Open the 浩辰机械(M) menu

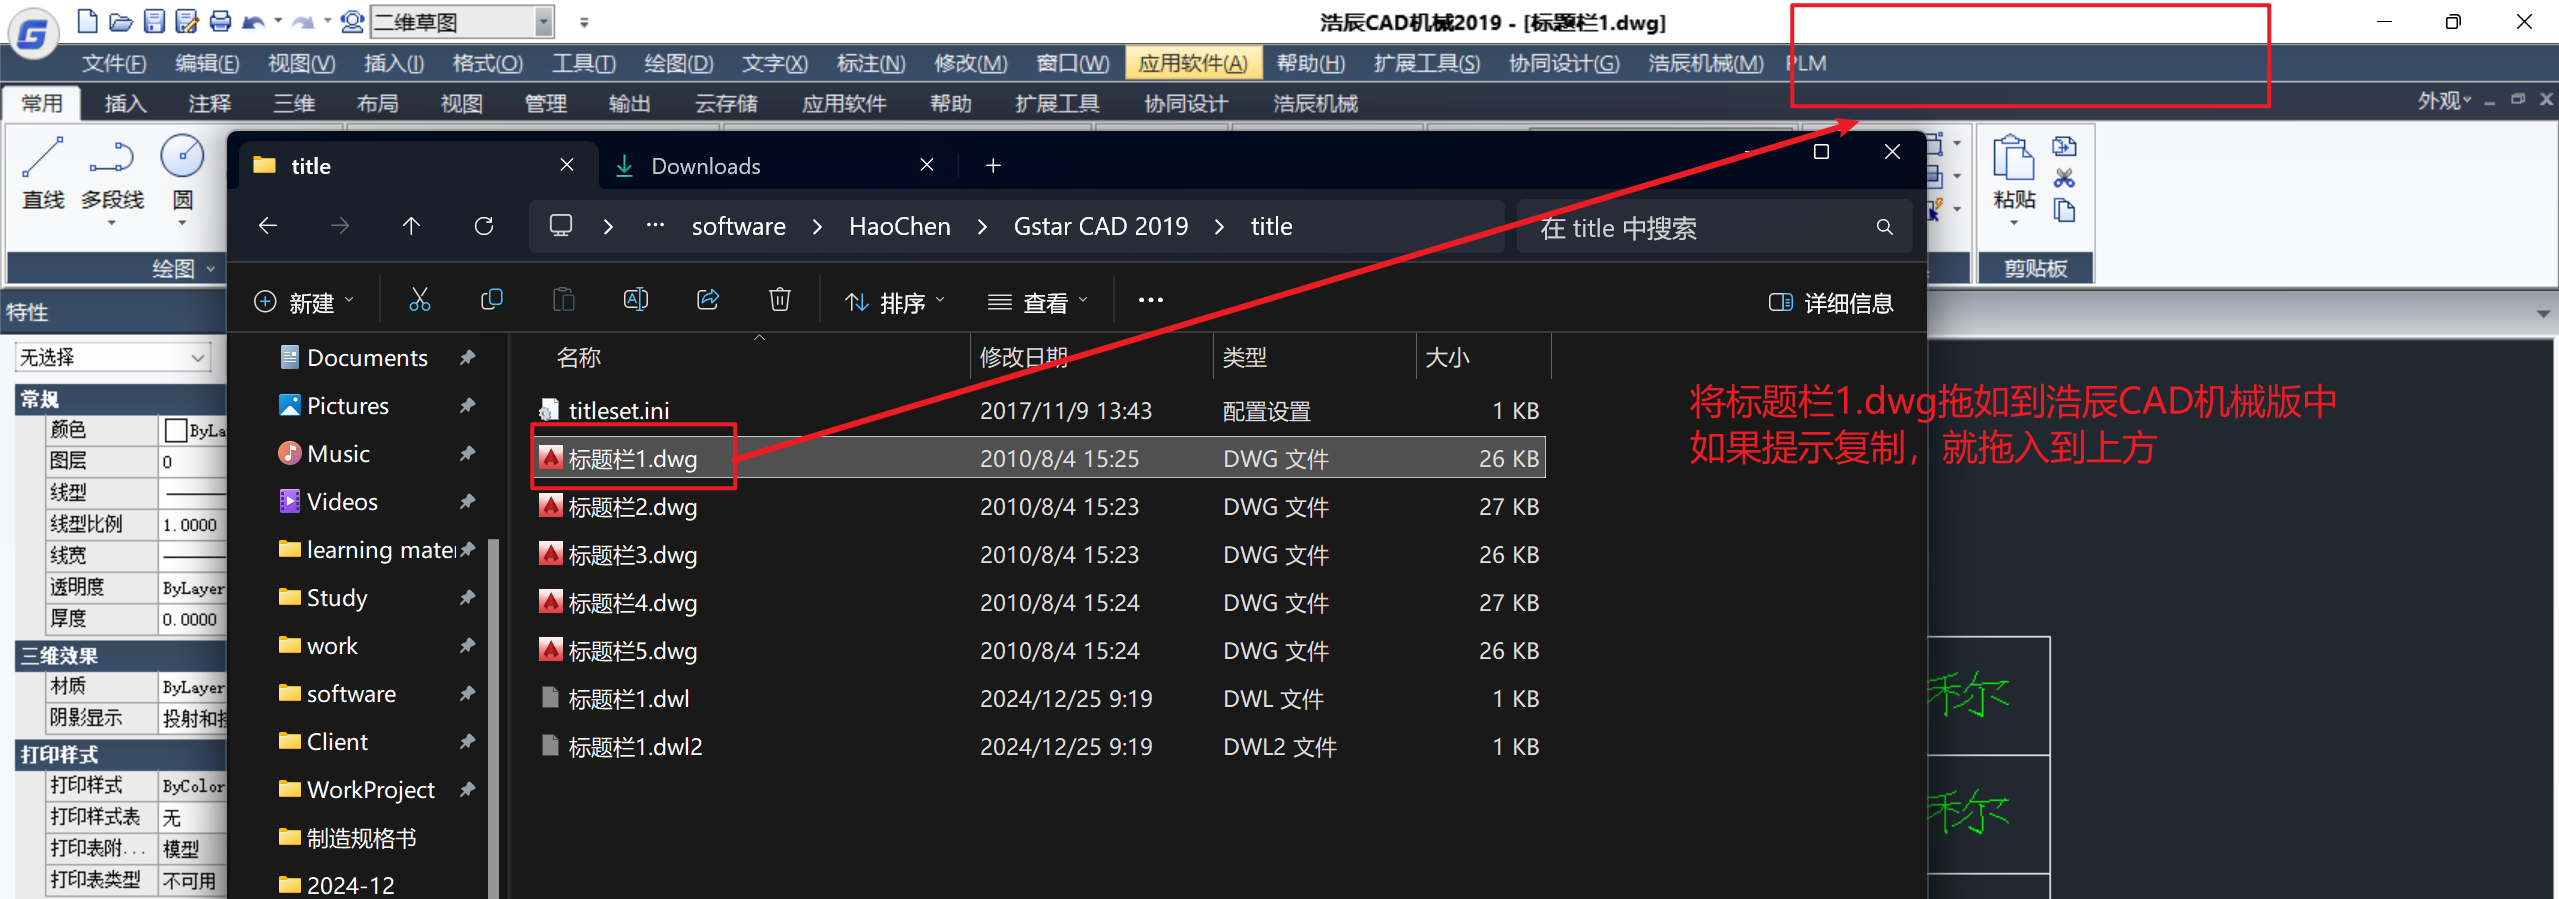point(1706,63)
